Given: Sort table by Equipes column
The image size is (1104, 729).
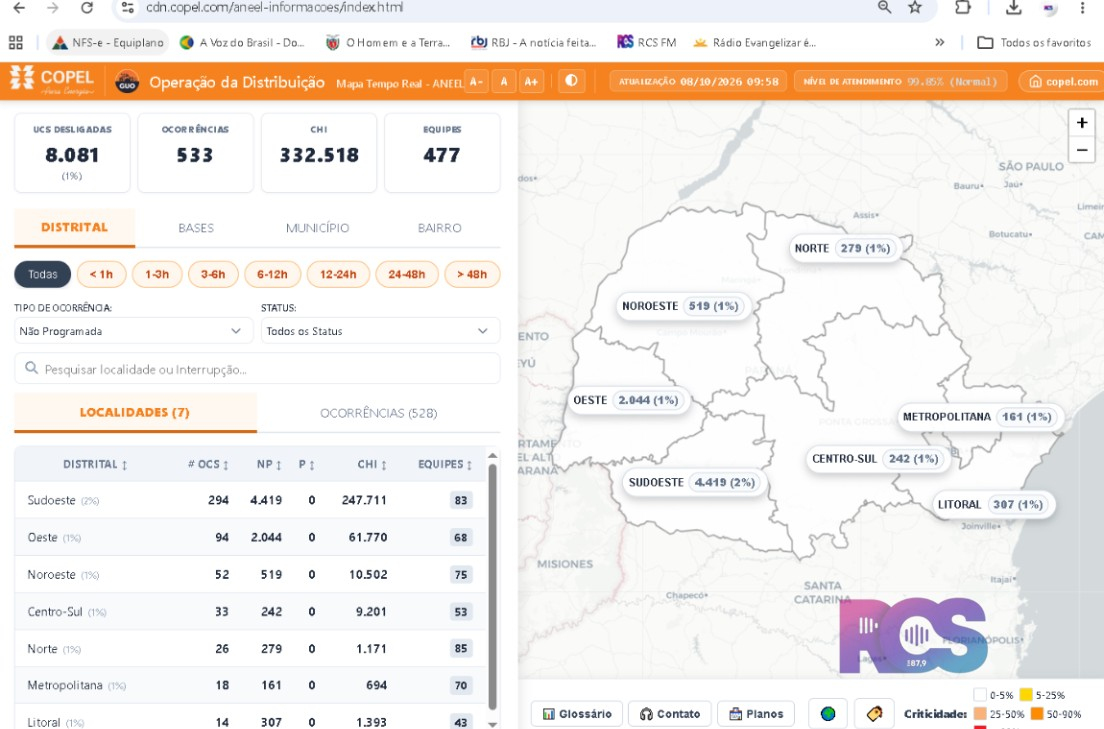Looking at the screenshot, I should 445,464.
